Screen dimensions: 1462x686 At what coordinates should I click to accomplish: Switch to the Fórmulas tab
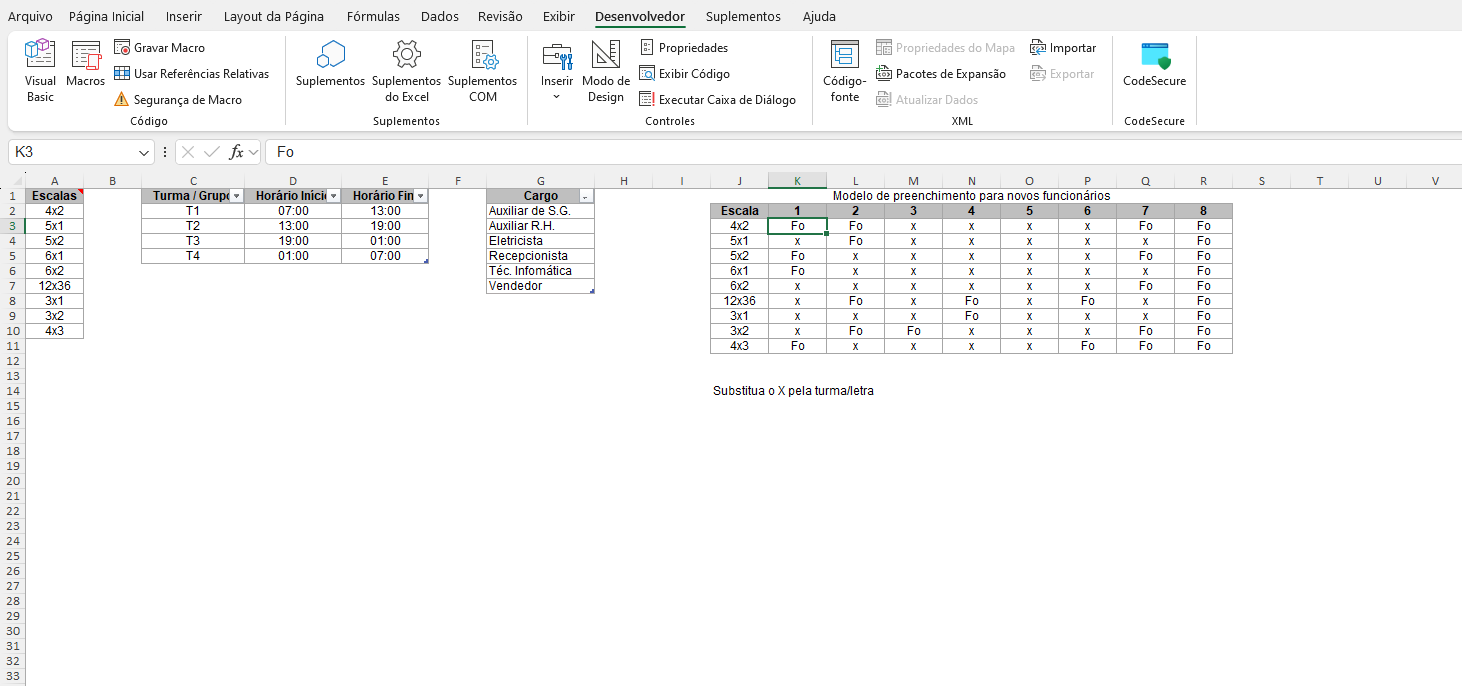[373, 17]
